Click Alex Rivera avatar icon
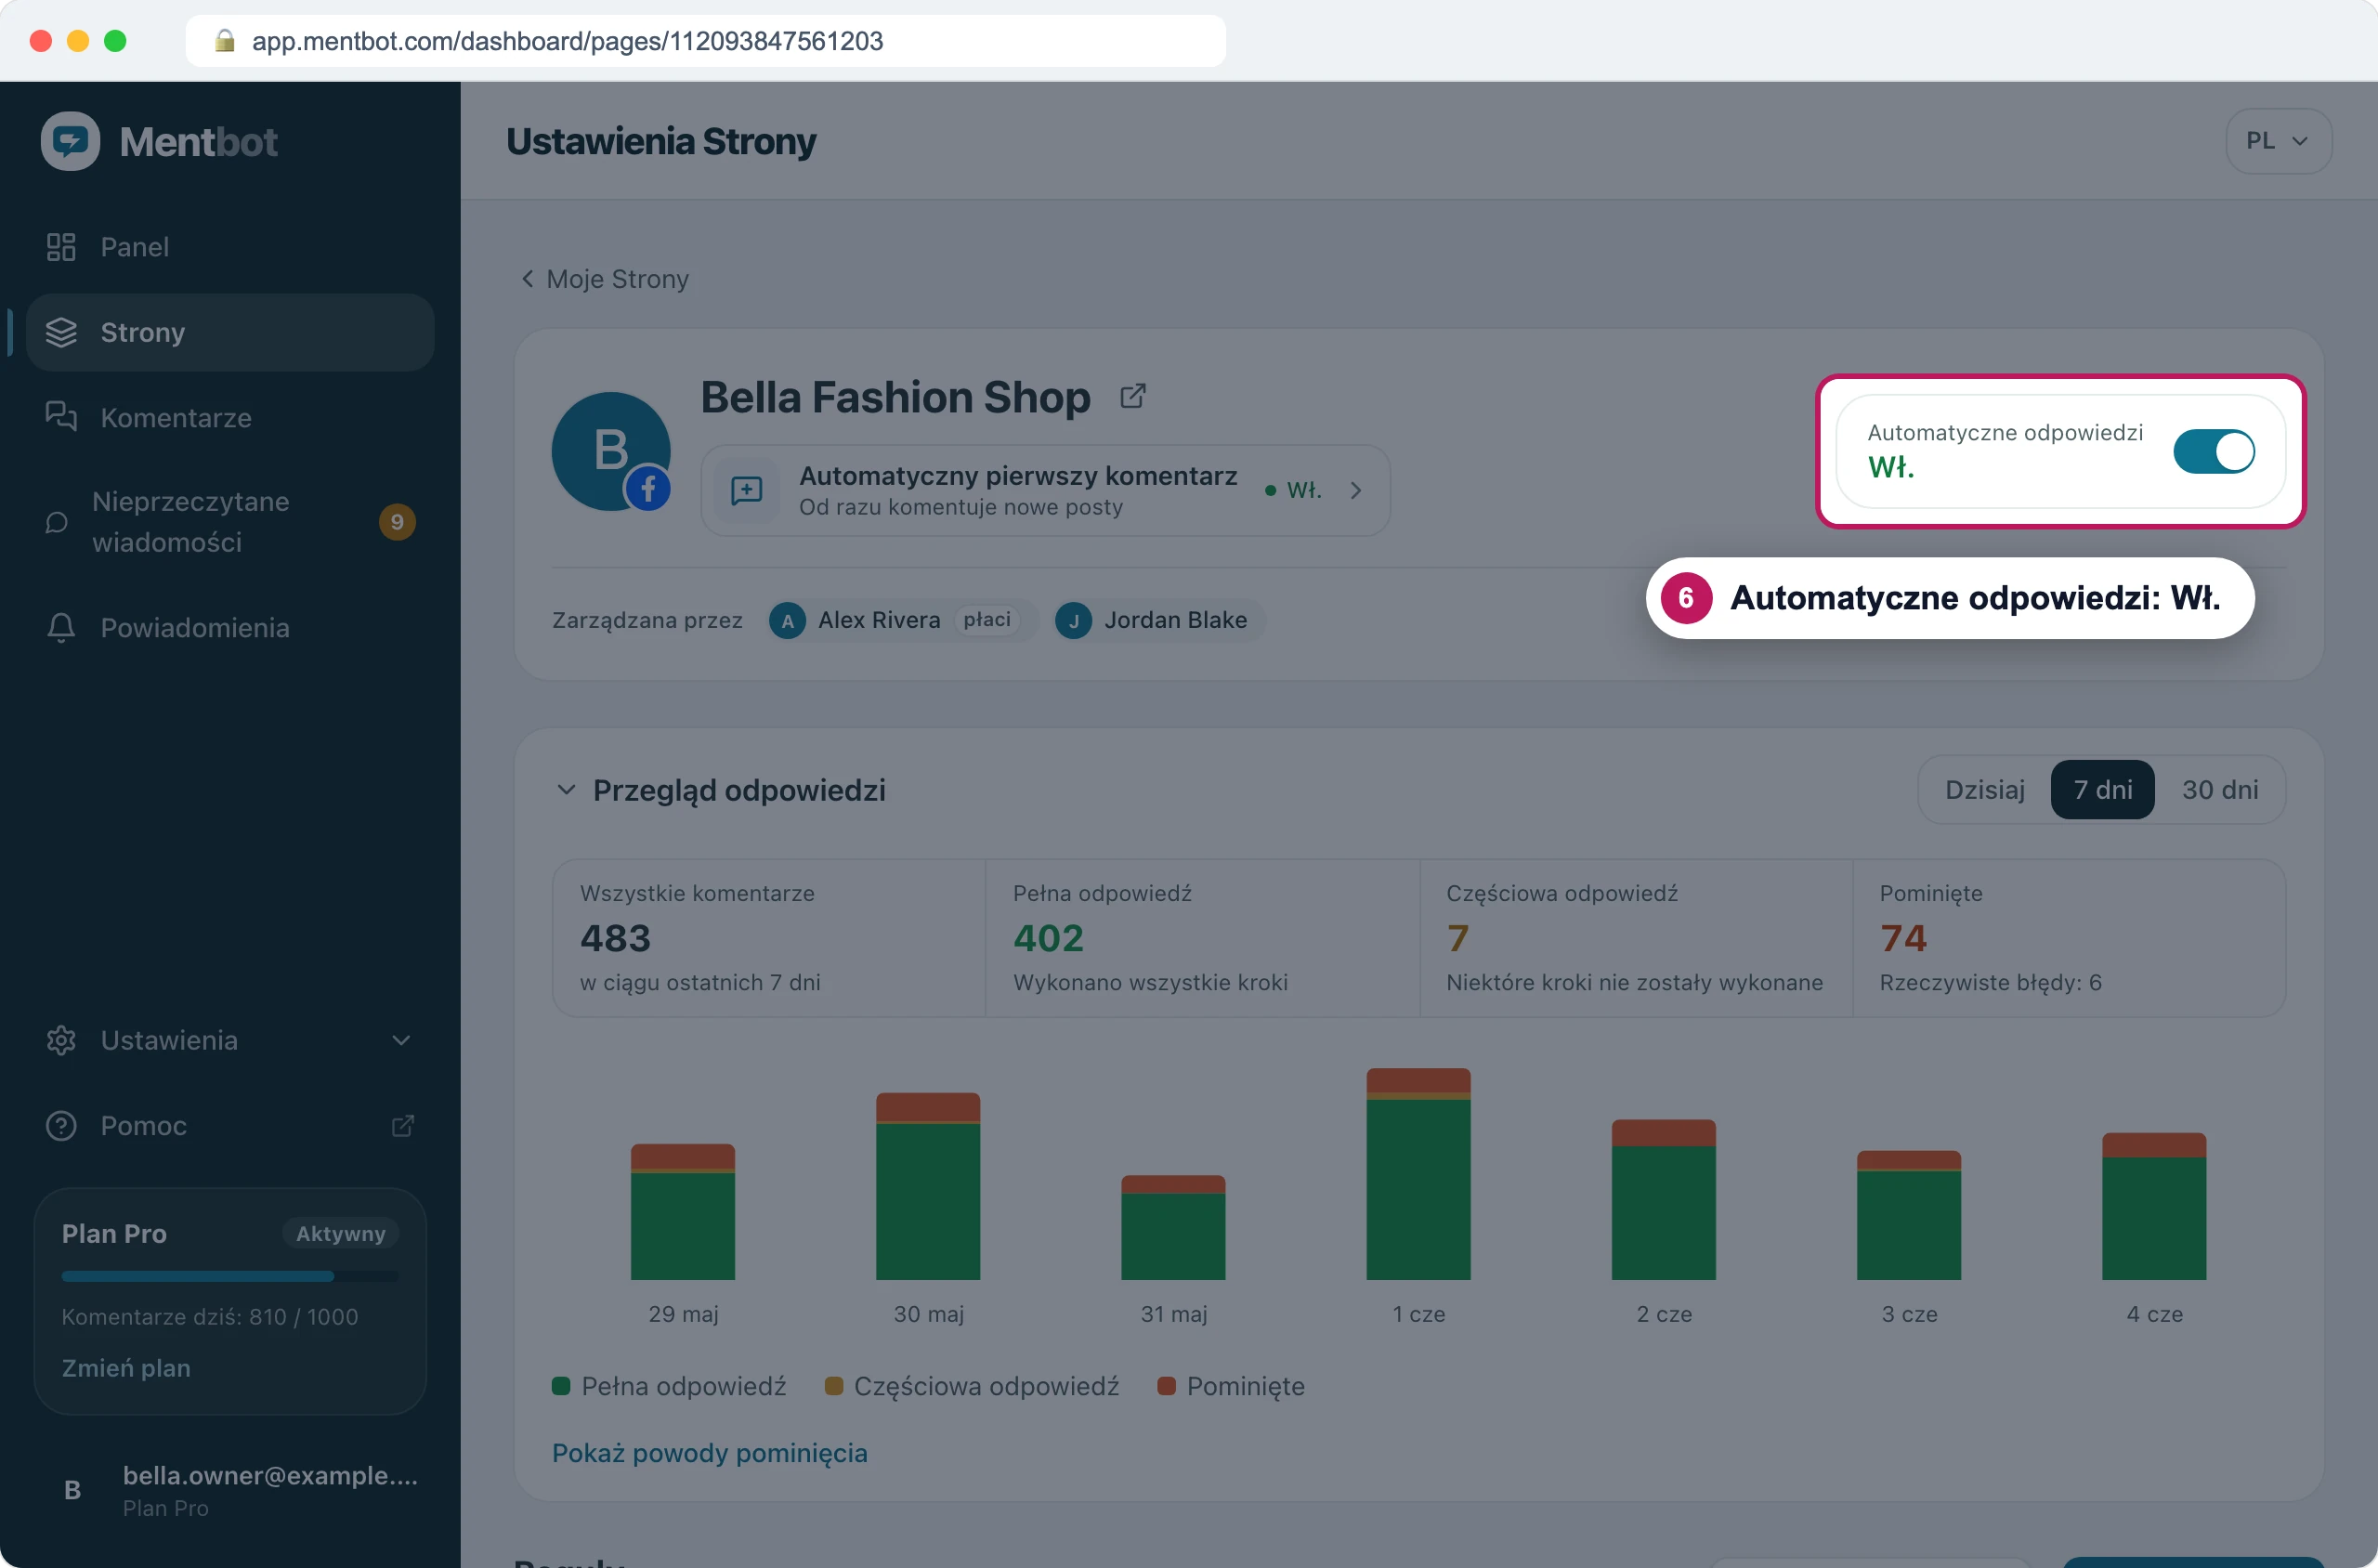Screen dimensions: 2378x1568 coord(787,621)
